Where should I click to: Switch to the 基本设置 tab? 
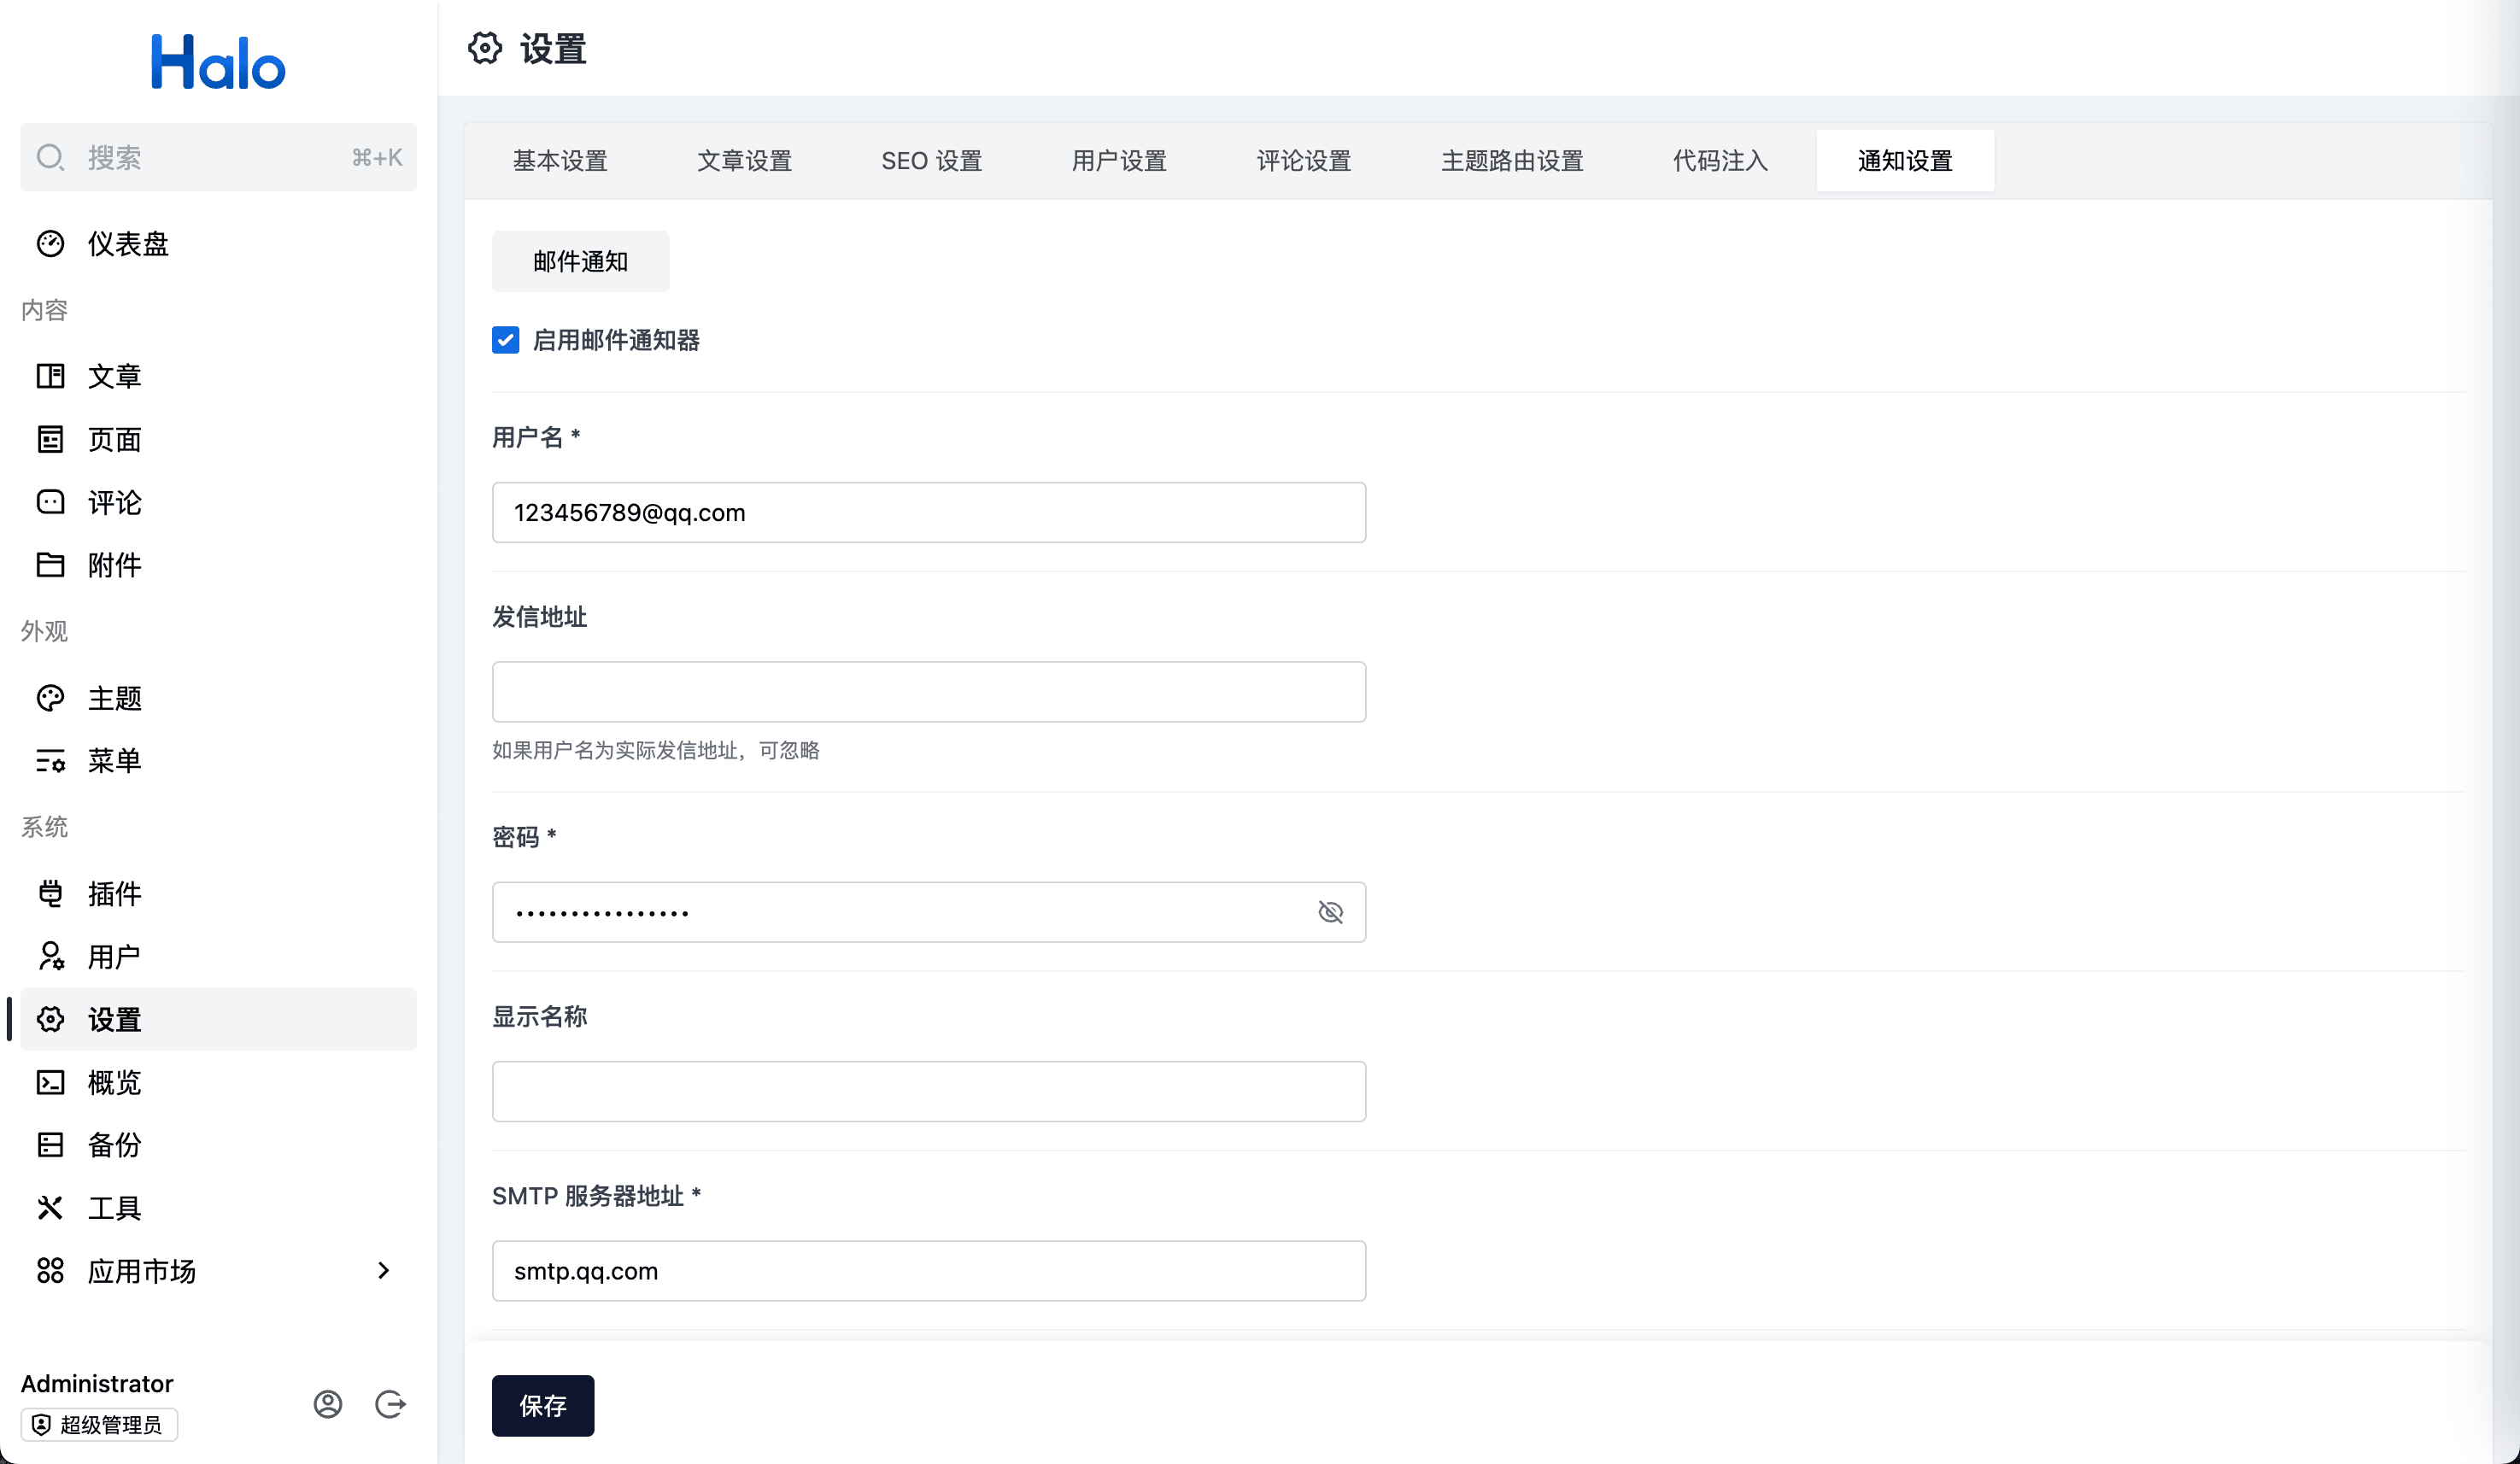pyautogui.click(x=560, y=160)
